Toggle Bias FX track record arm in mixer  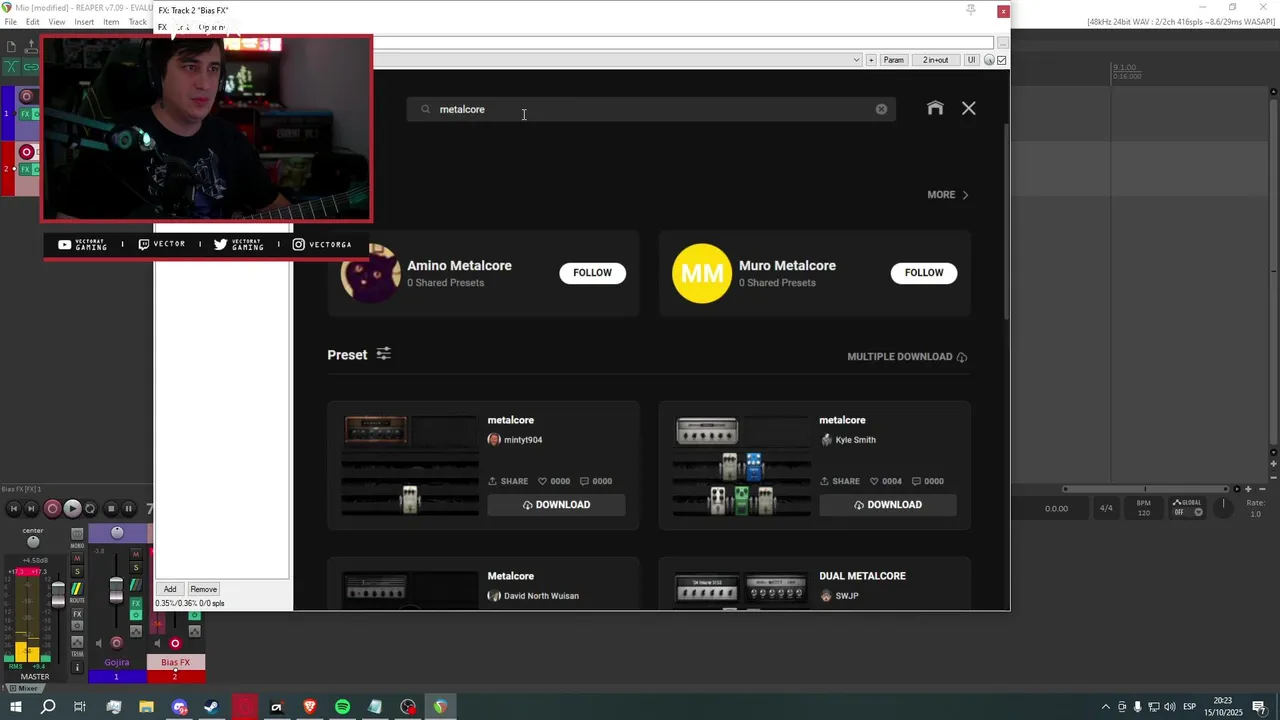coord(175,643)
